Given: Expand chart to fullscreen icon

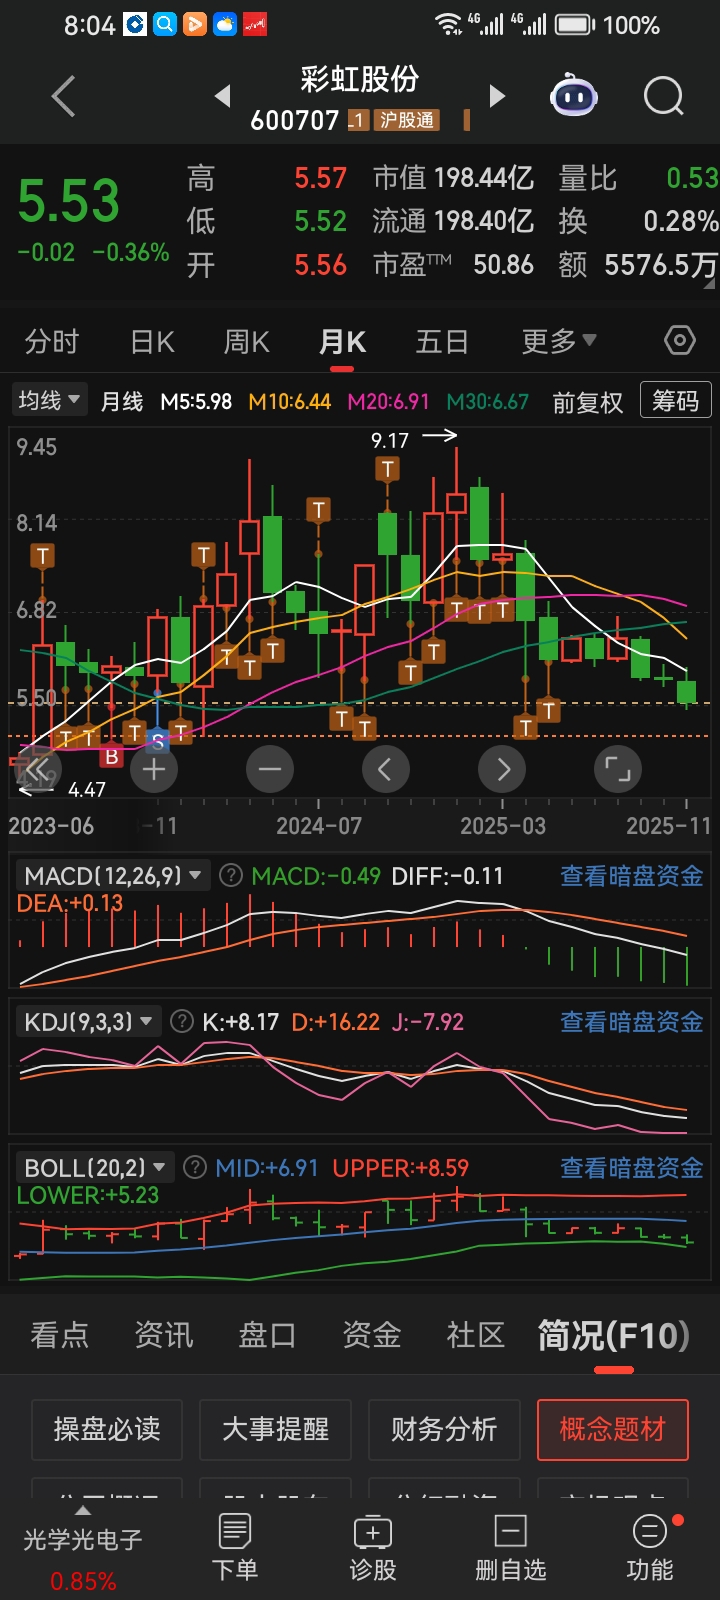Looking at the screenshot, I should point(618,769).
